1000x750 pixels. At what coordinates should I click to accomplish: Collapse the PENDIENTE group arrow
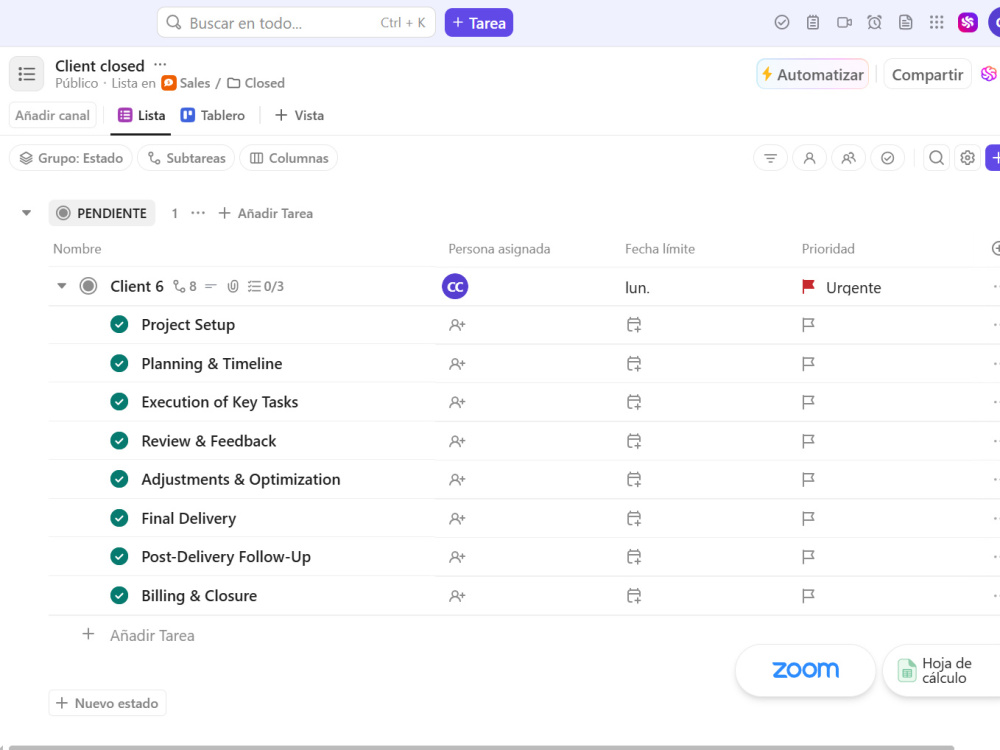coord(26,213)
